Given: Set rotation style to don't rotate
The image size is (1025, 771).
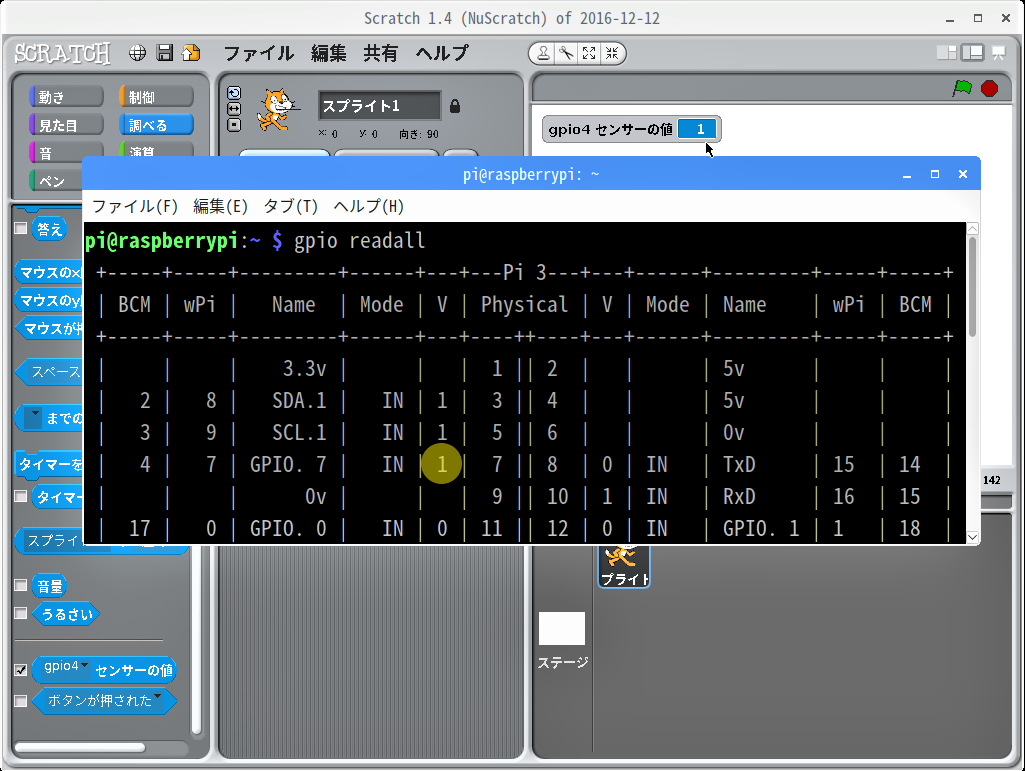Looking at the screenshot, I should [x=234, y=124].
